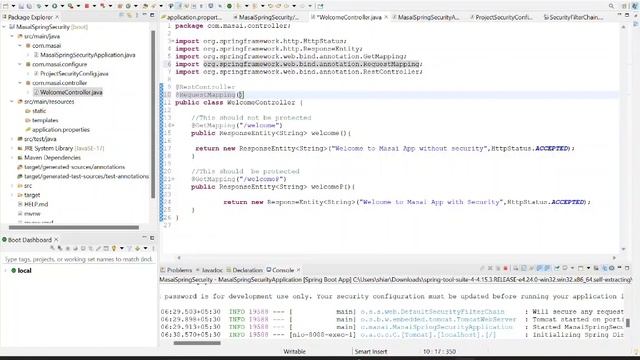Click the Save icon in the main toolbar
This screenshot has height=360, width=640.
click(21, 6)
